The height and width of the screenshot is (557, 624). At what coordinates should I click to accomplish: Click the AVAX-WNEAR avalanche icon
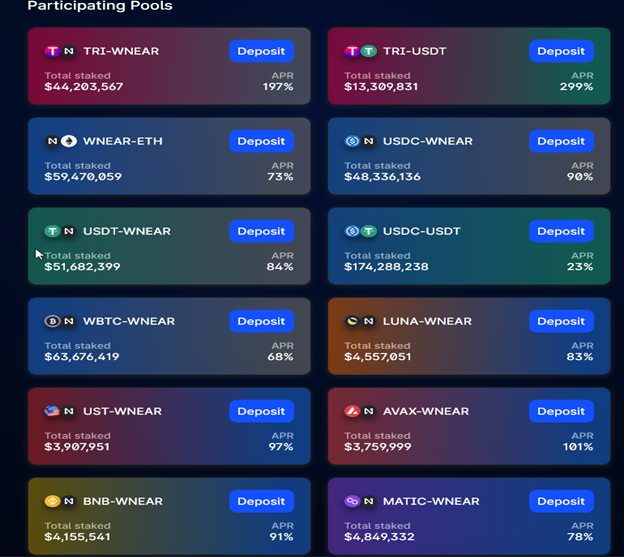[352, 411]
